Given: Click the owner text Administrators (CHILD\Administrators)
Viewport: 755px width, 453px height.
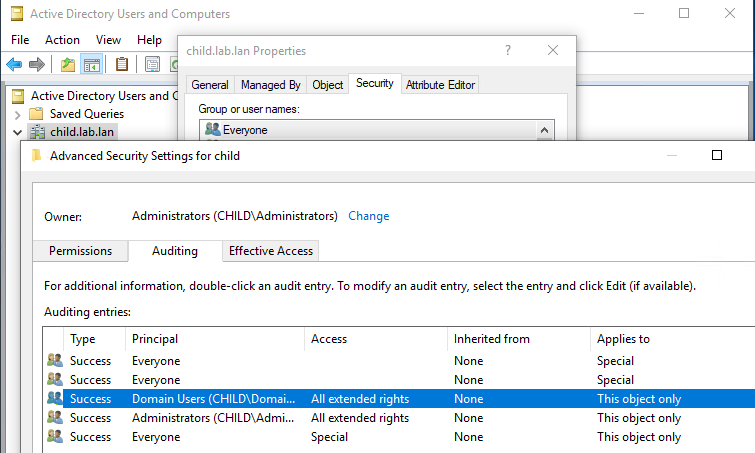Looking at the screenshot, I should 235,216.
